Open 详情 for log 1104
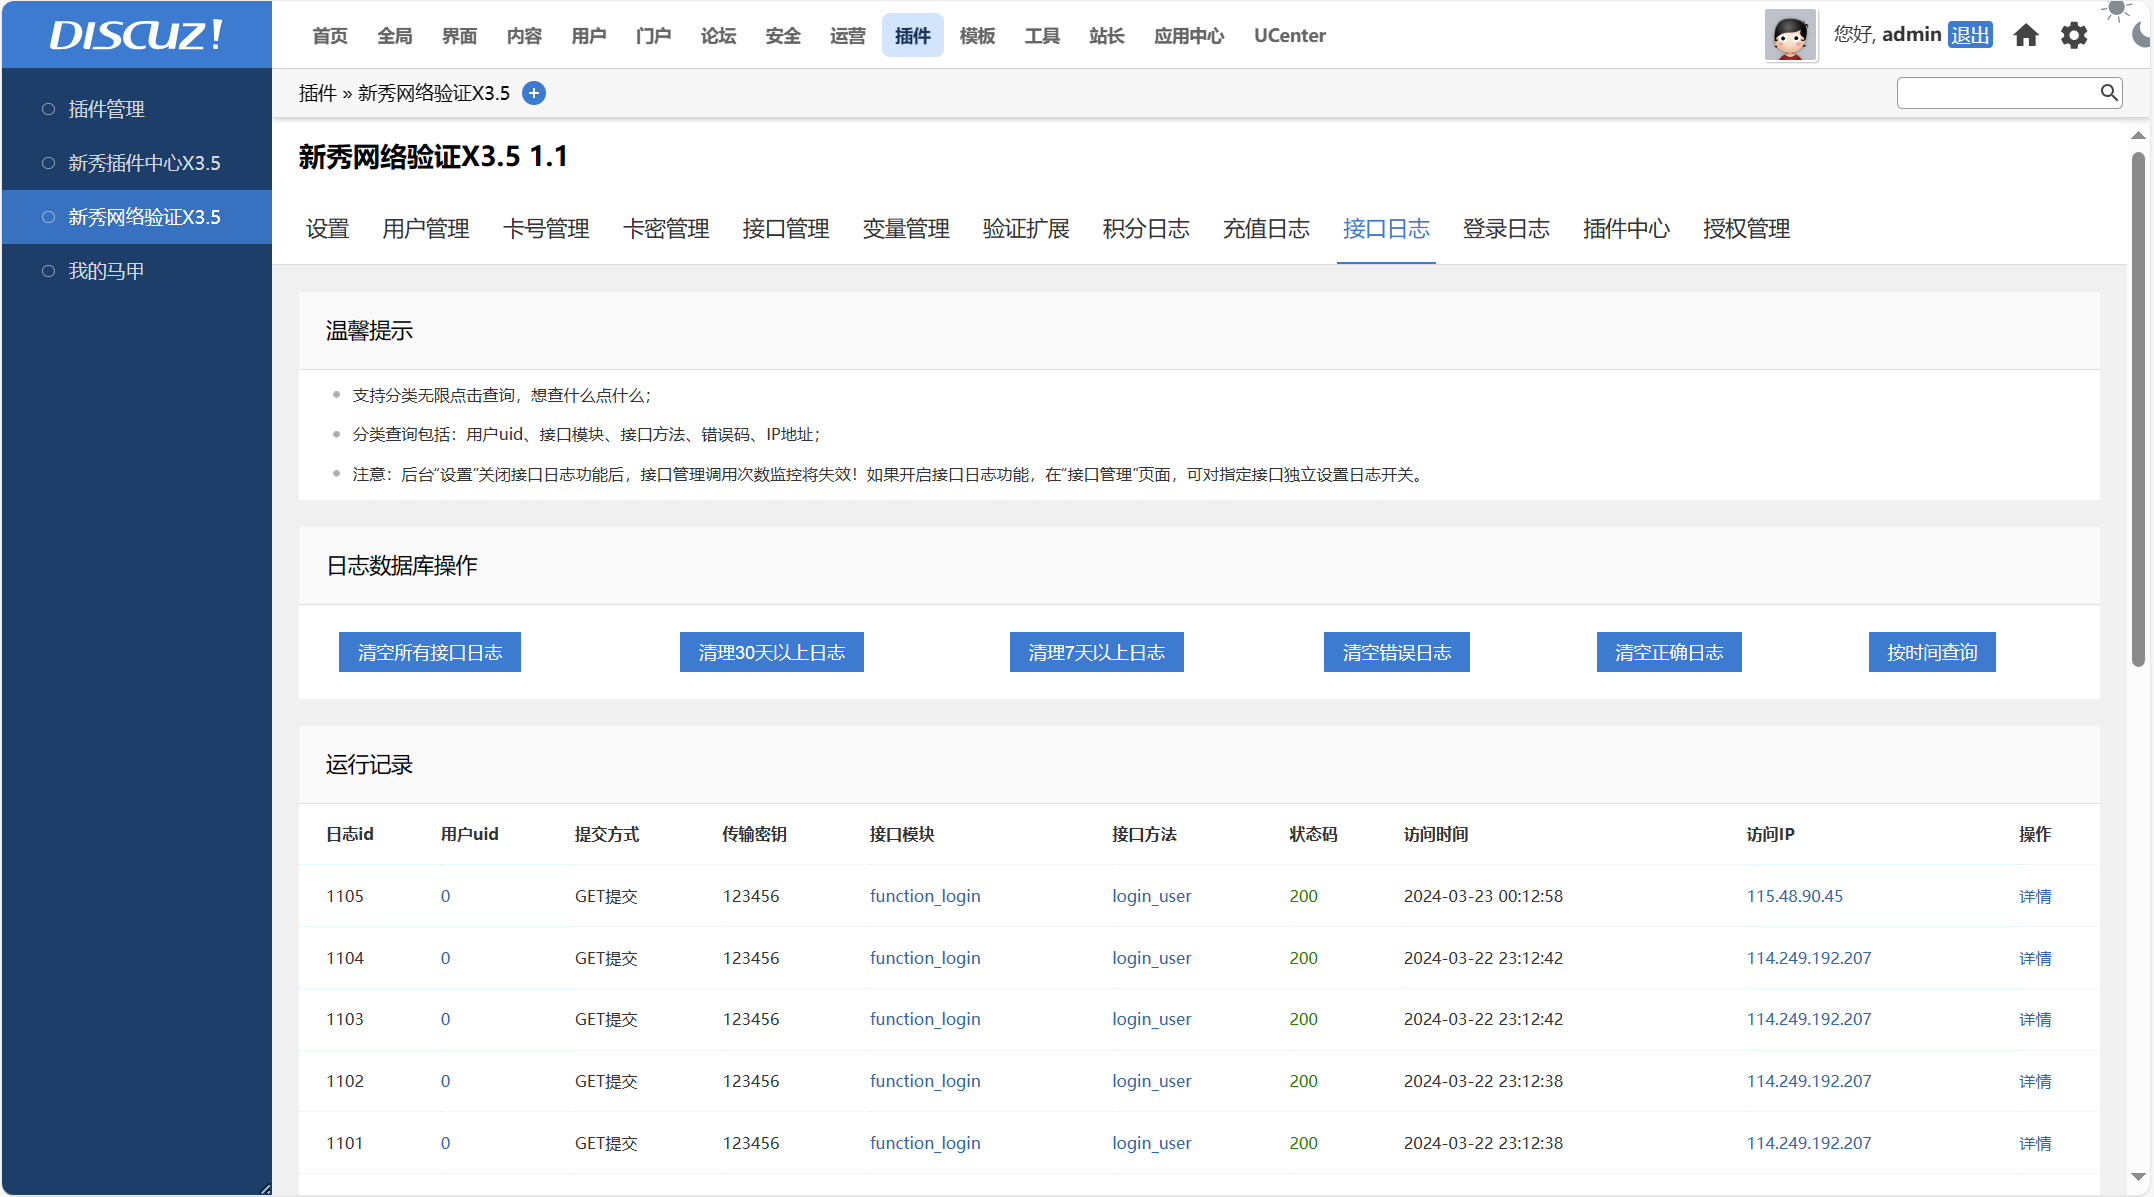 pos(2035,958)
